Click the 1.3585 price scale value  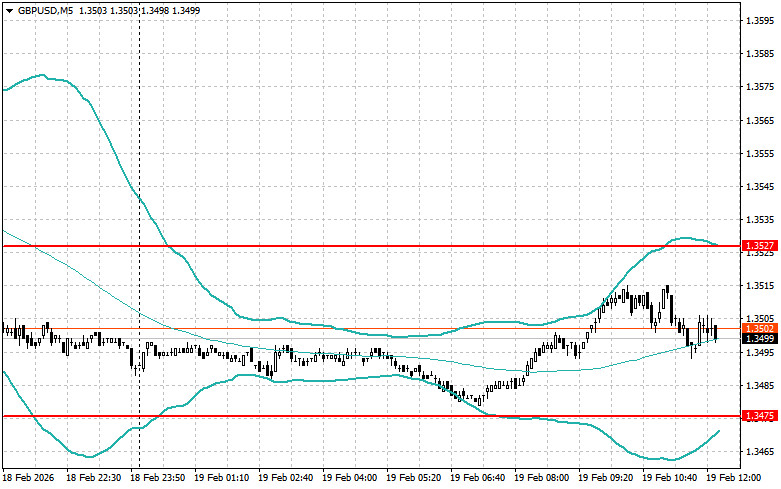(x=760, y=54)
